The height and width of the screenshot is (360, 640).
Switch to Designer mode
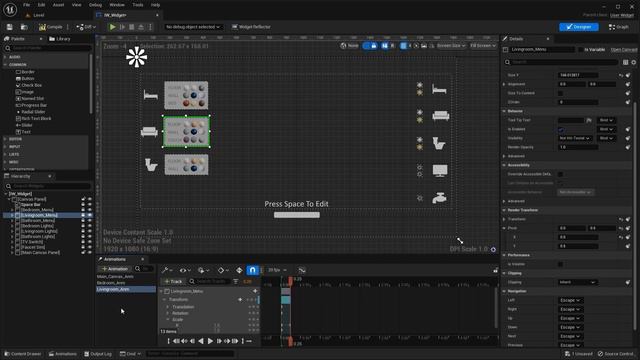click(579, 27)
